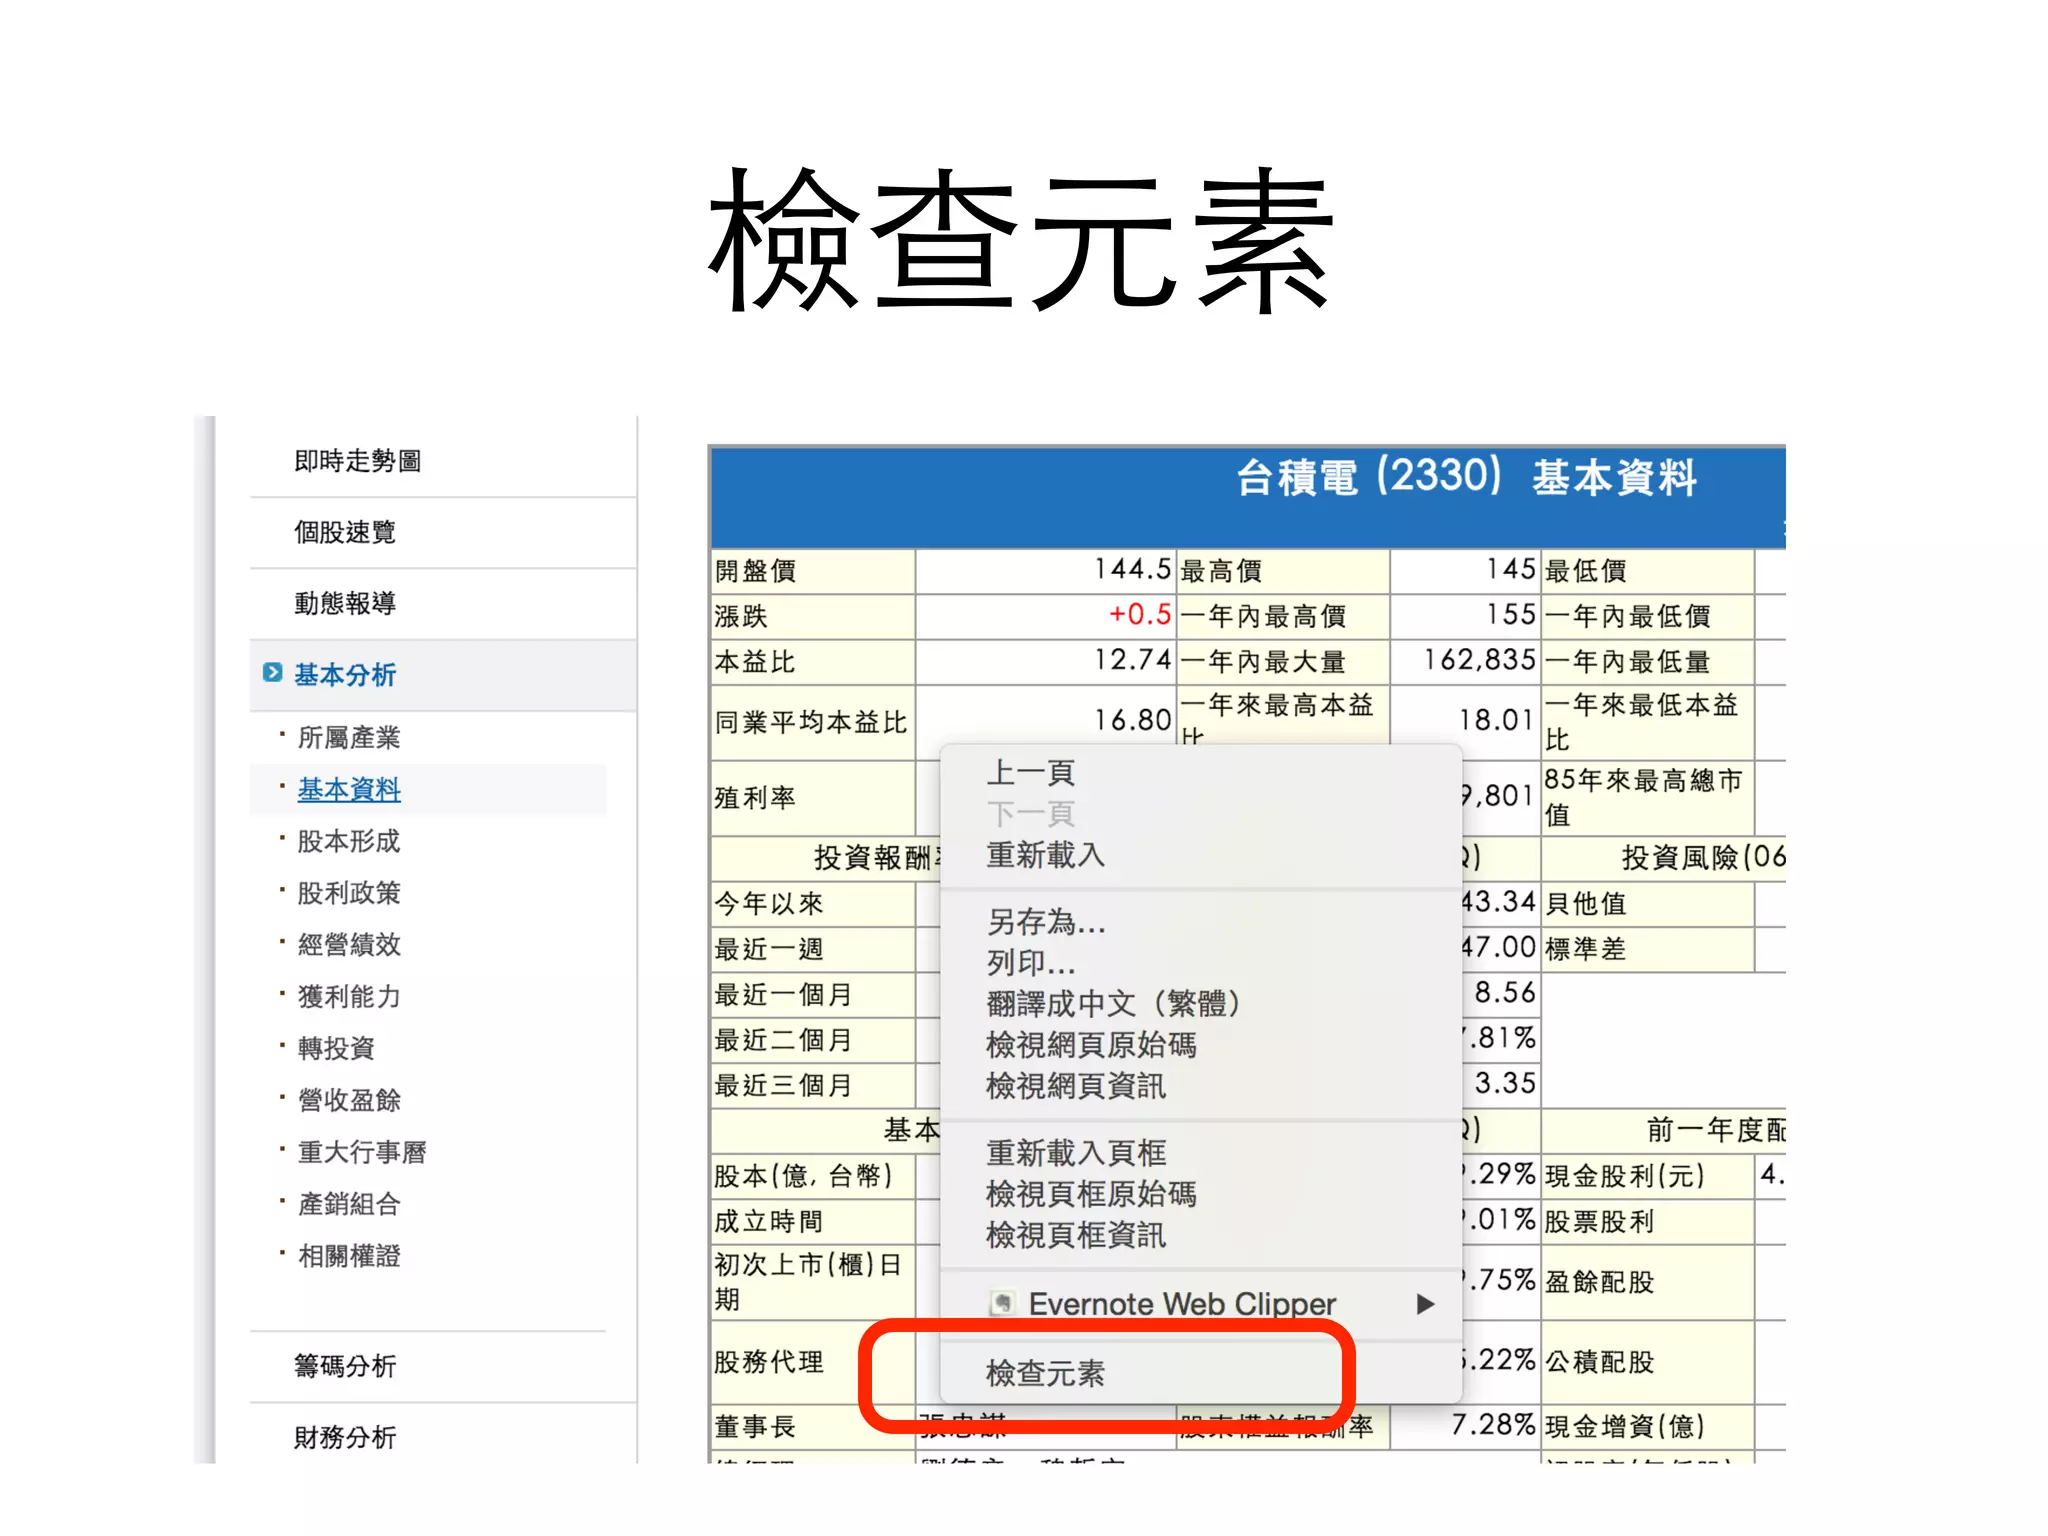Screen dimensions: 2048x1536
Task: Open 經營績效 sidebar sub-item
Action: (x=348, y=944)
